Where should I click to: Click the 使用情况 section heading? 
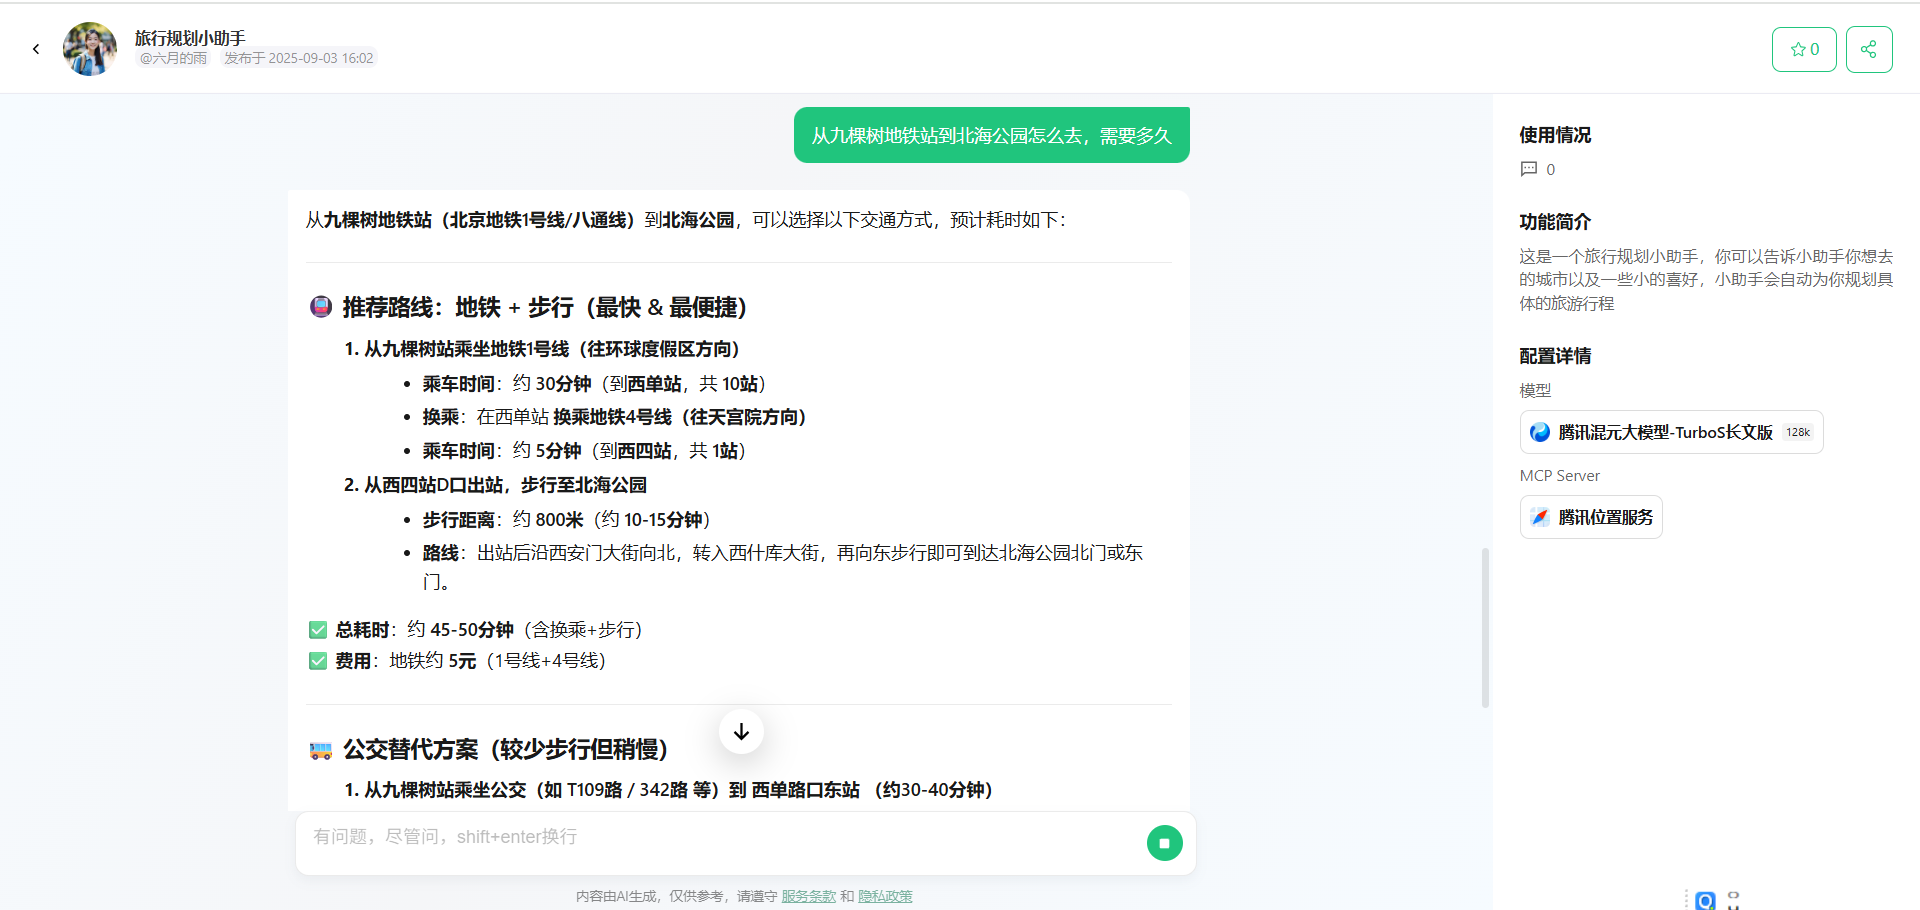[1555, 135]
